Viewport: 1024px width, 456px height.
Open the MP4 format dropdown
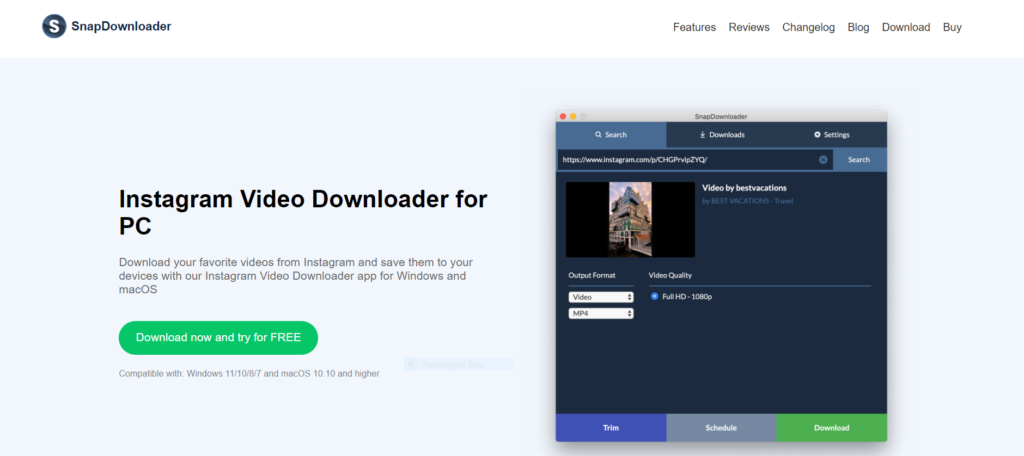click(x=601, y=314)
